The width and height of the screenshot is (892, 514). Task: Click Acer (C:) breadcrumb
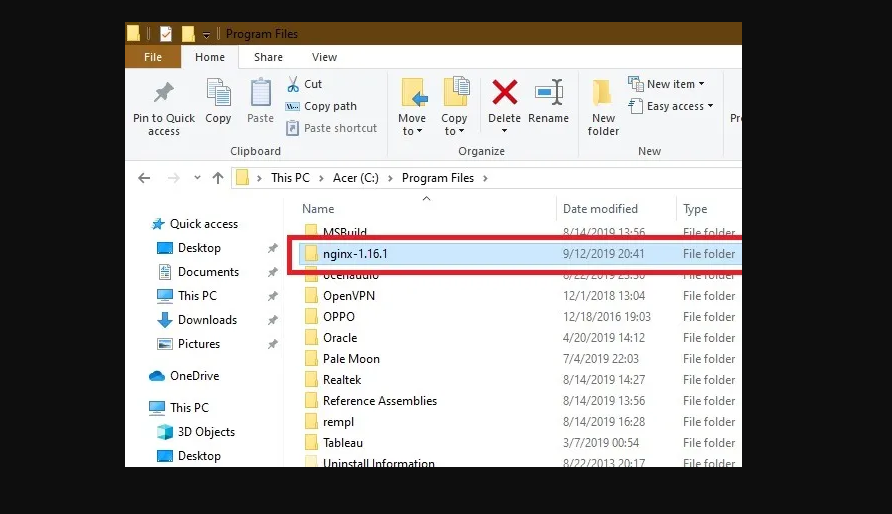(356, 178)
